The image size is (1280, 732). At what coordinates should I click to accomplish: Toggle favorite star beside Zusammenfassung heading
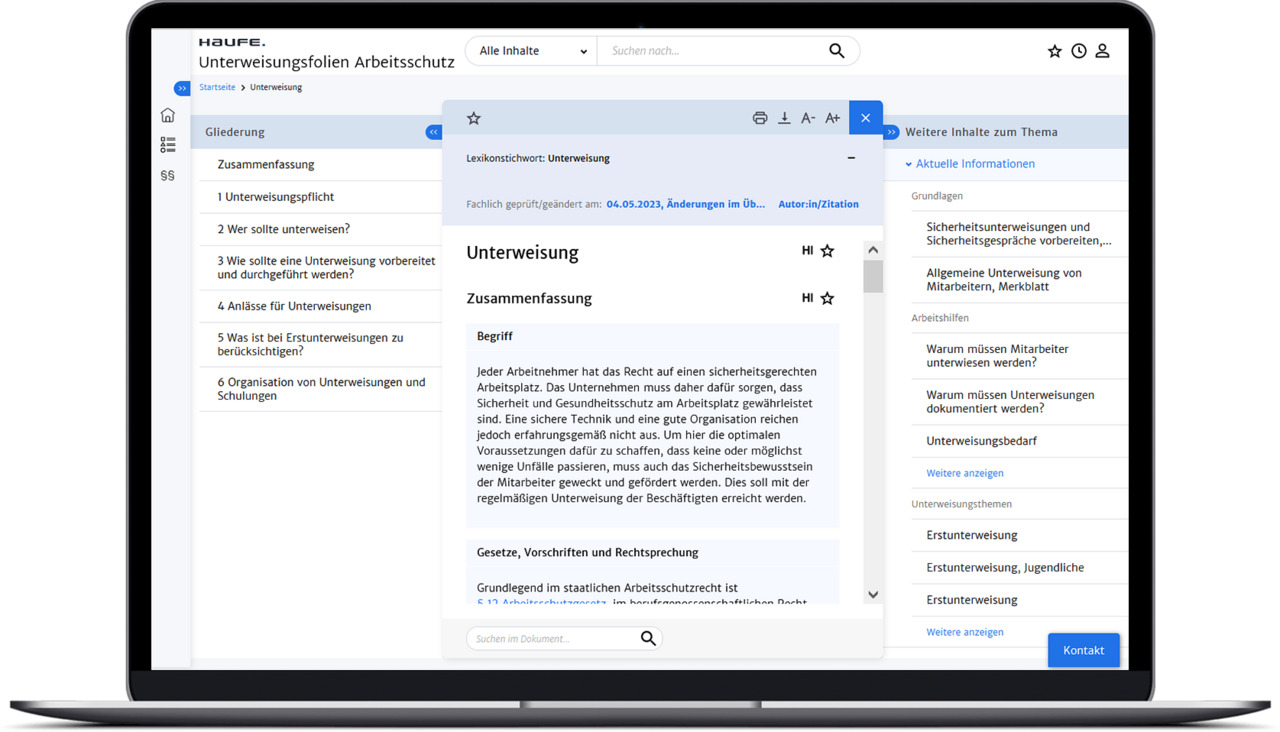pos(827,298)
